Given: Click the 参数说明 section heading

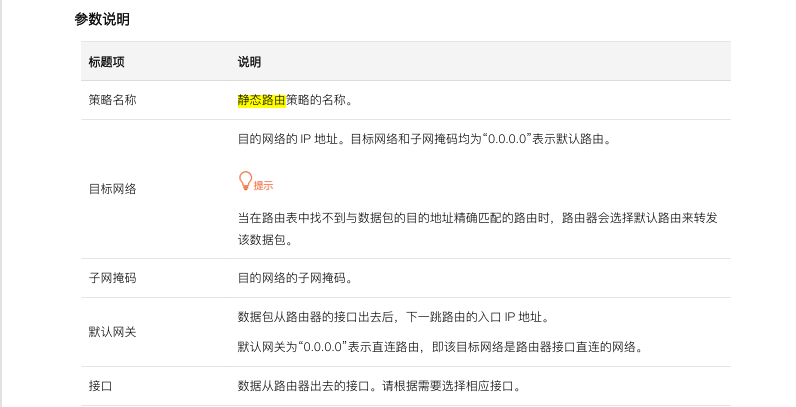Looking at the screenshot, I should (x=102, y=19).
